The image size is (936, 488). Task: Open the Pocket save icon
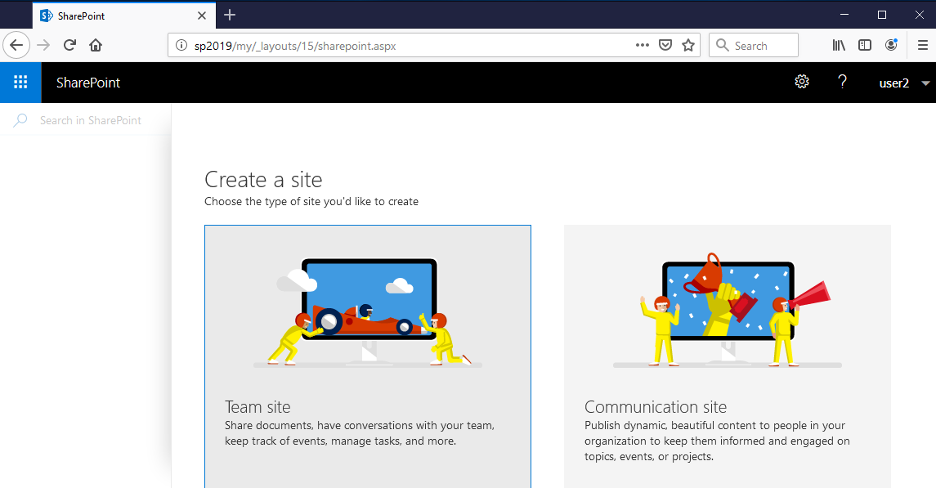click(665, 45)
